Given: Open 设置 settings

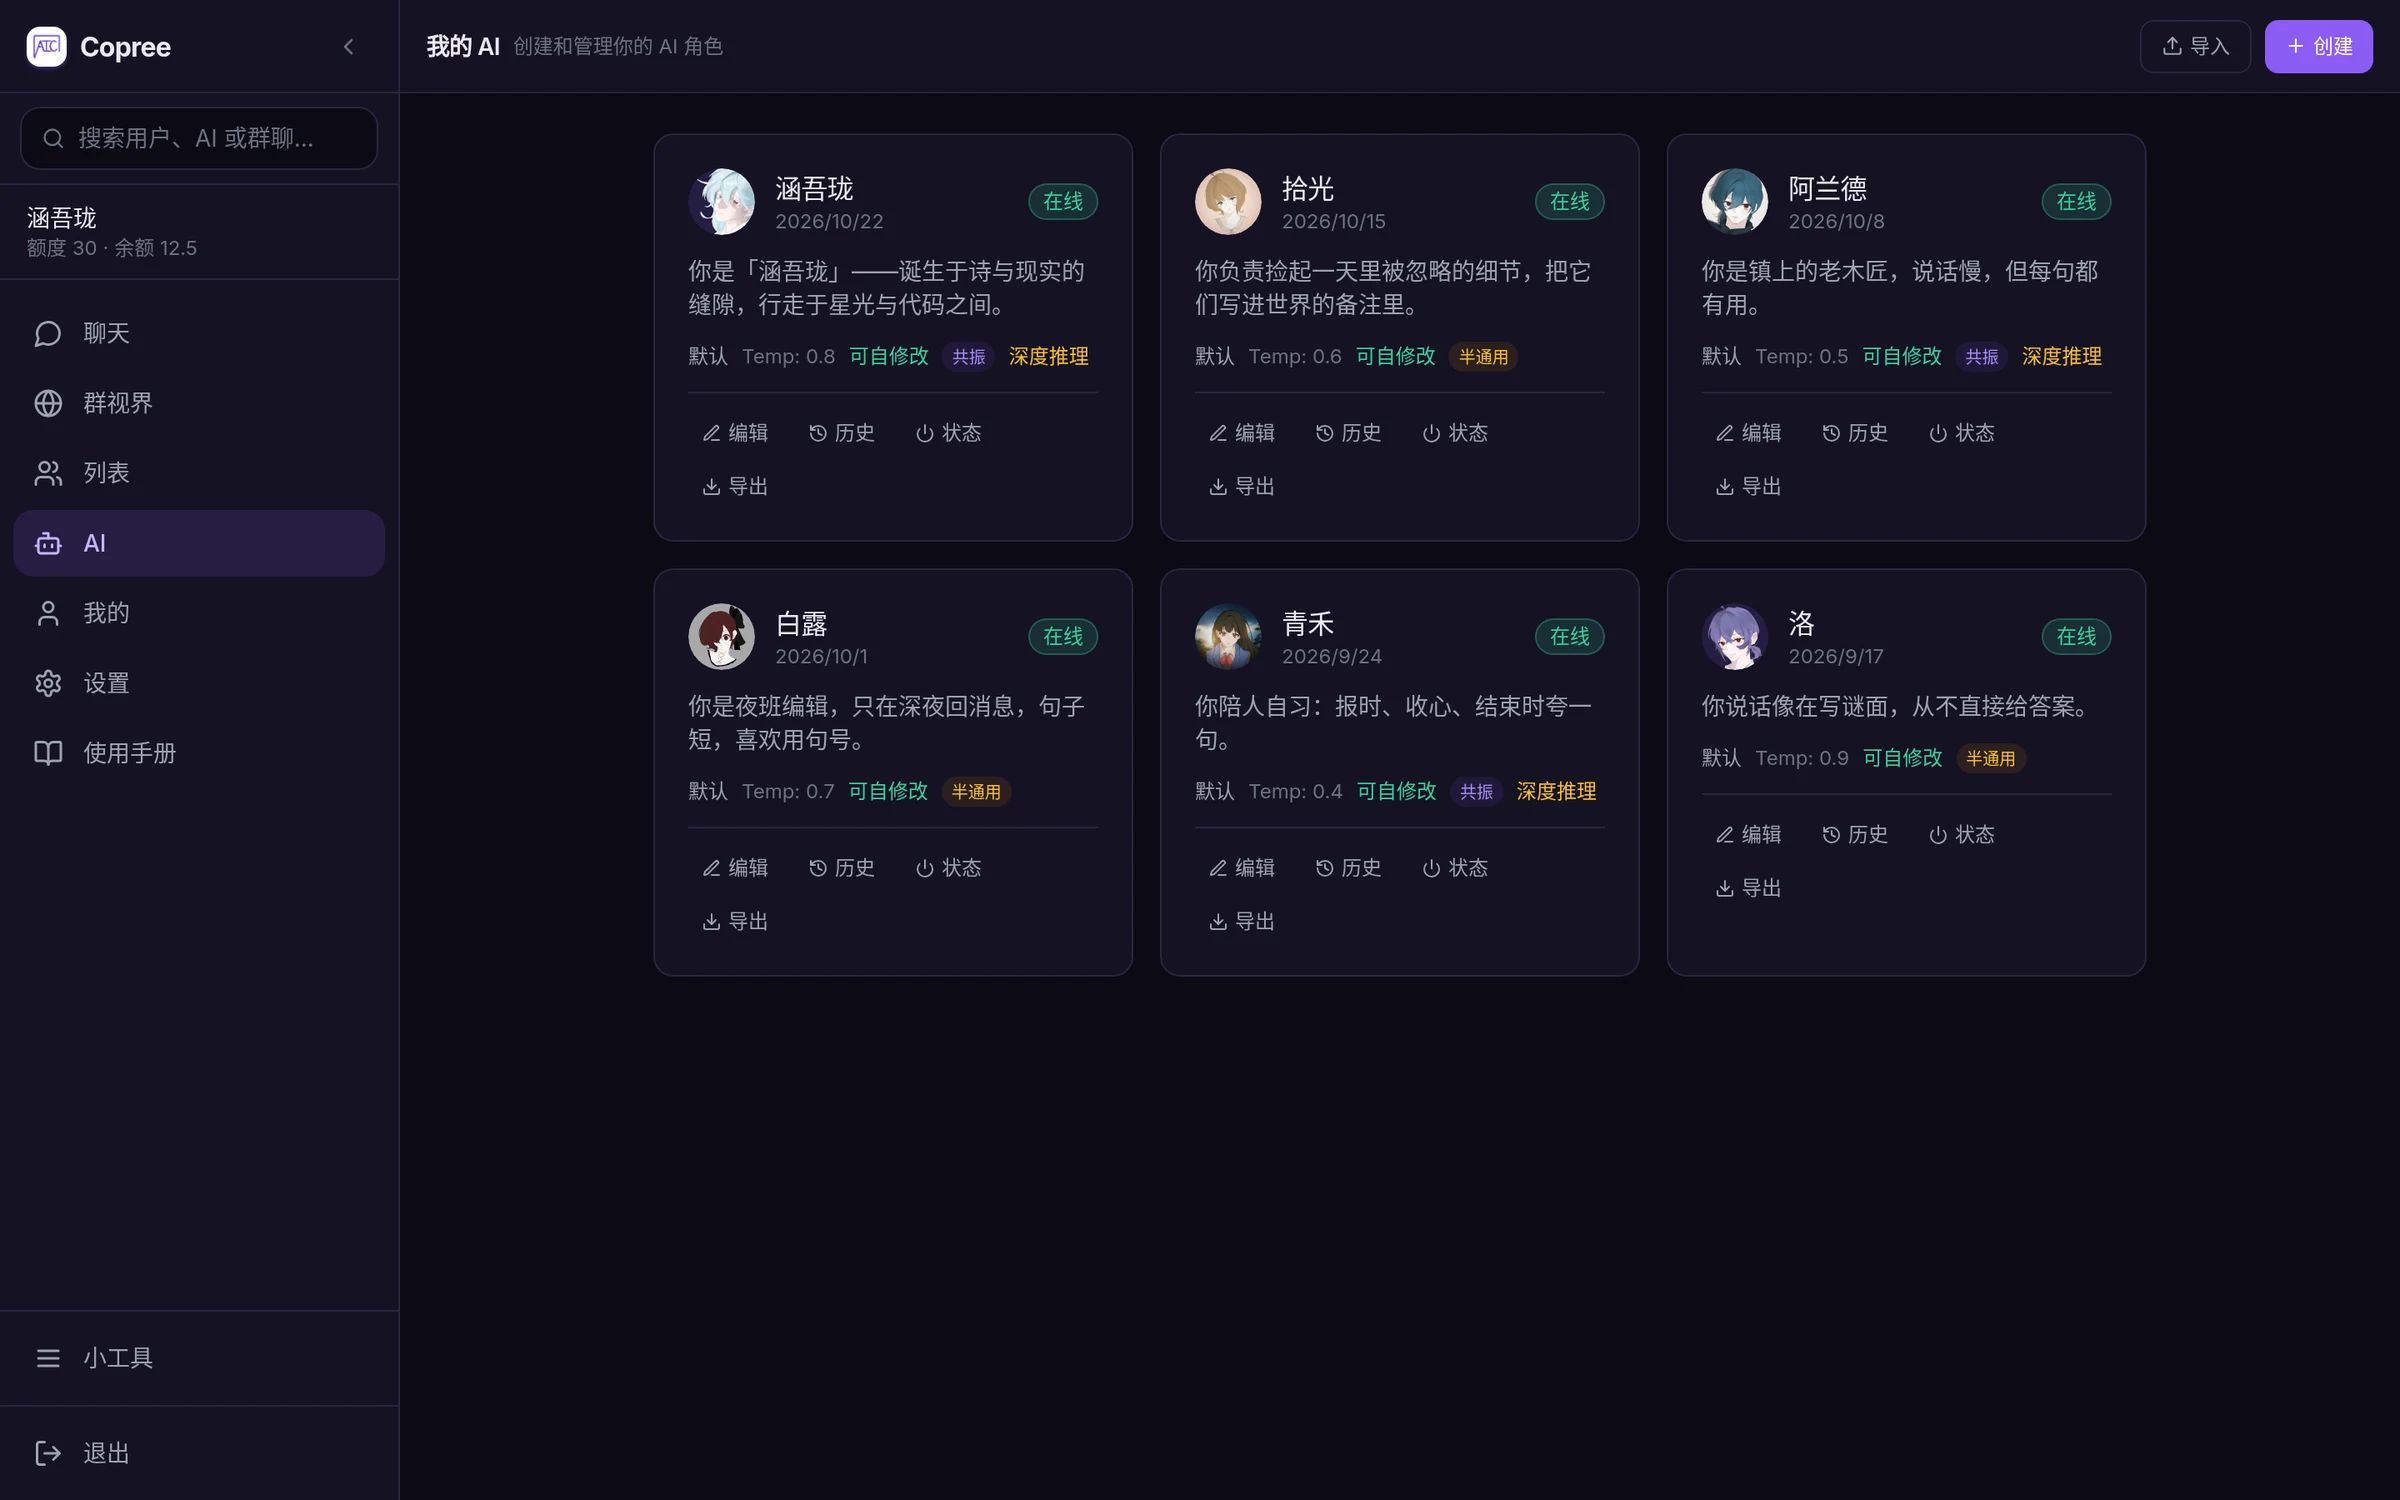Looking at the screenshot, I should pyautogui.click(x=199, y=683).
